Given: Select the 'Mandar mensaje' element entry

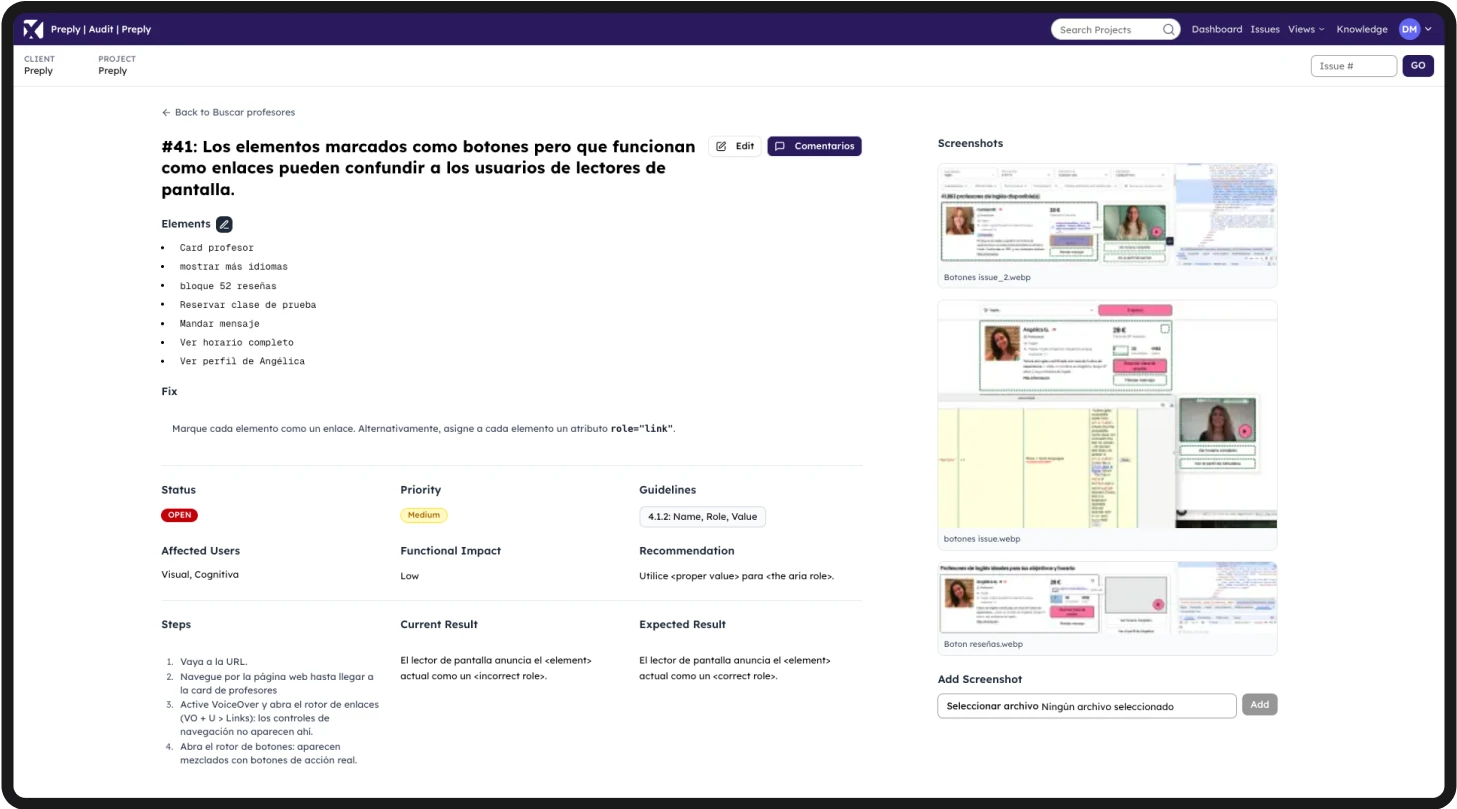Looking at the screenshot, I should point(220,324).
